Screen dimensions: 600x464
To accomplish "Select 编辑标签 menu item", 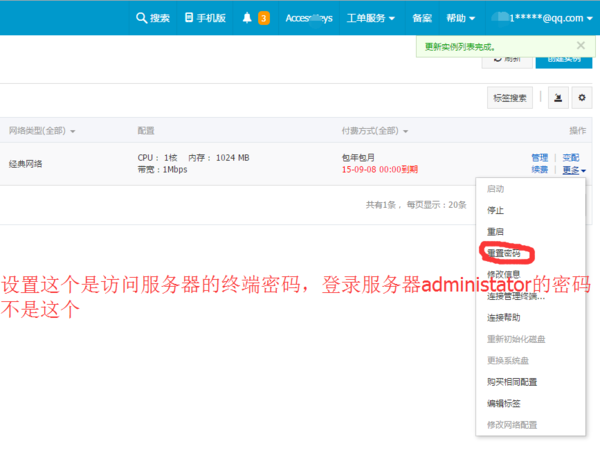I will pos(503,403).
